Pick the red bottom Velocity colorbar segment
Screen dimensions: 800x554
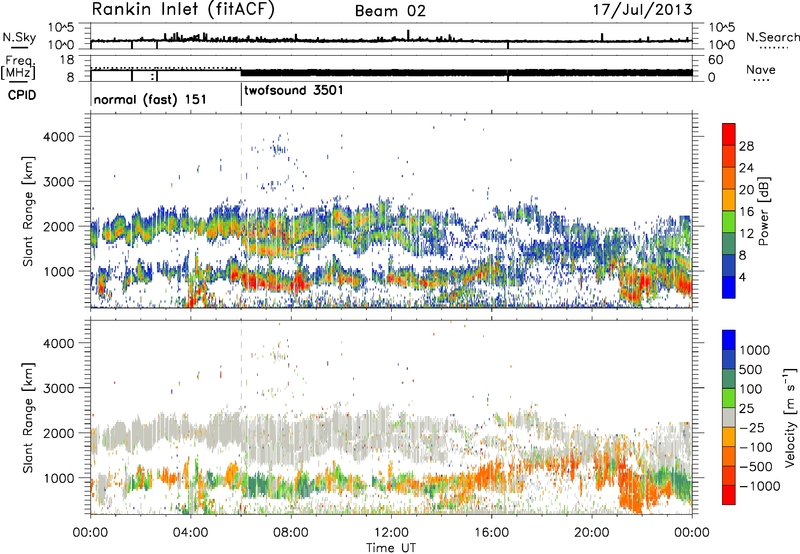pyautogui.click(x=729, y=495)
